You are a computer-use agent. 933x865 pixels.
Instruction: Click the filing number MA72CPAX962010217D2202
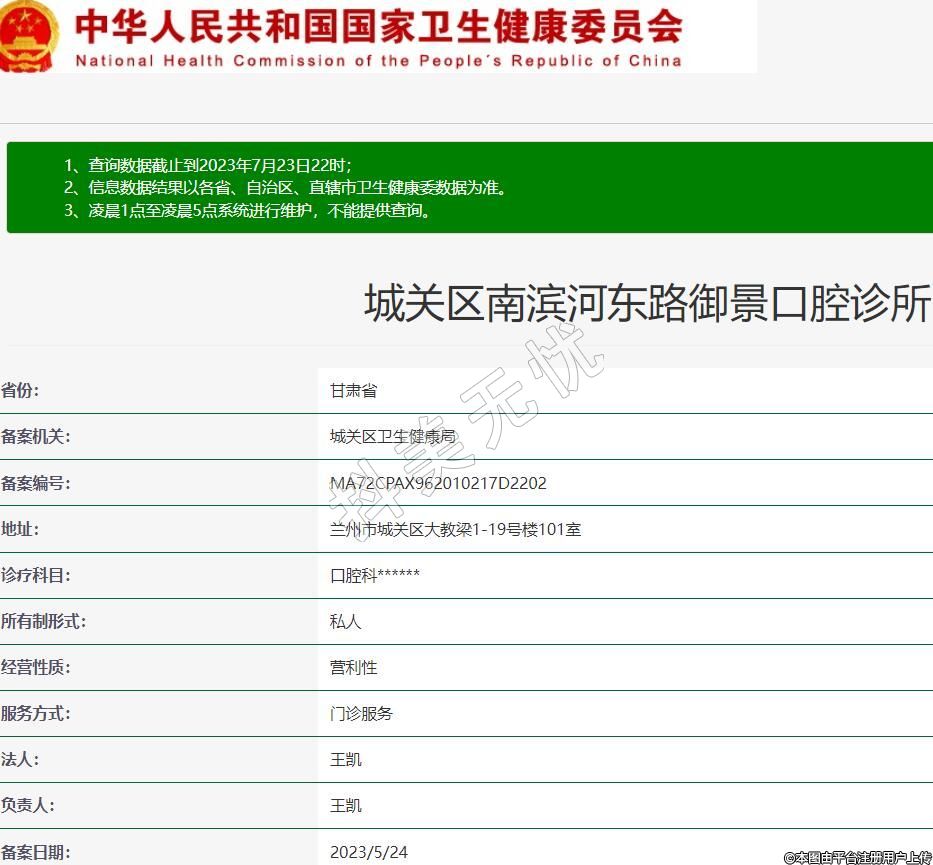point(438,483)
